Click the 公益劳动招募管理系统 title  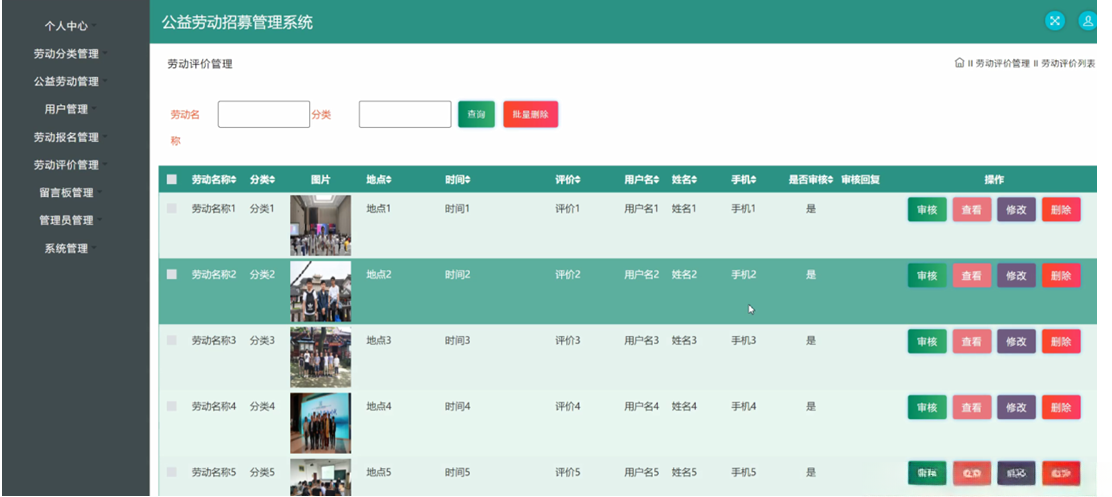coord(237,22)
